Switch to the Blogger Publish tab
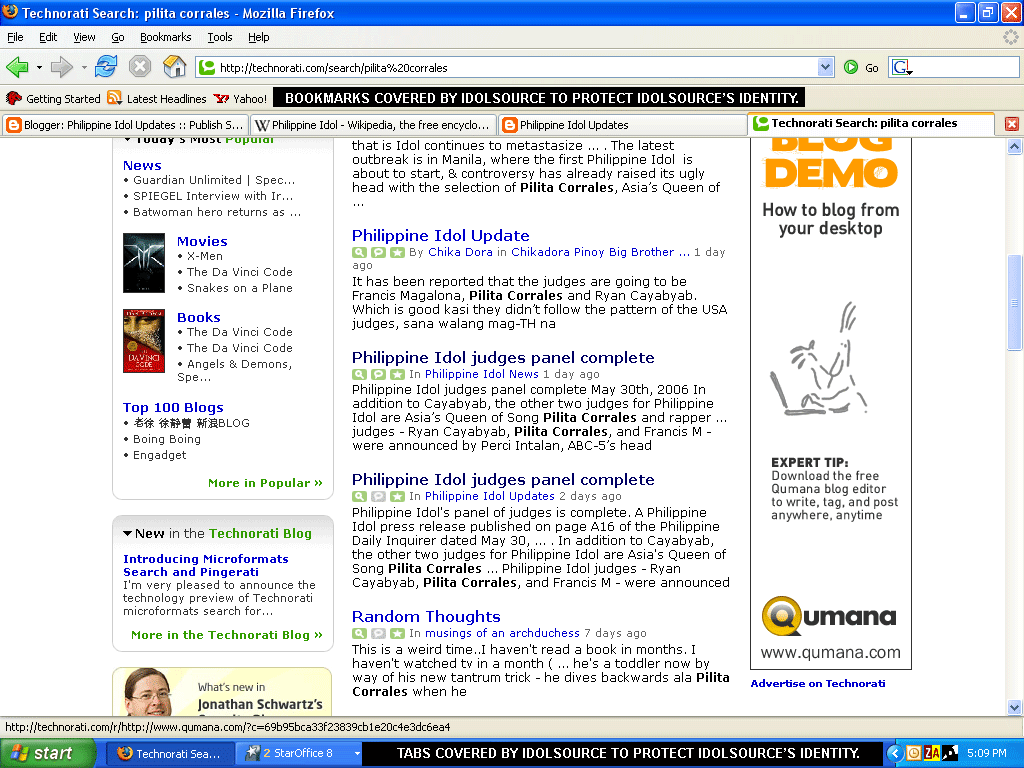Screen dimensions: 1024x768 coord(125,125)
